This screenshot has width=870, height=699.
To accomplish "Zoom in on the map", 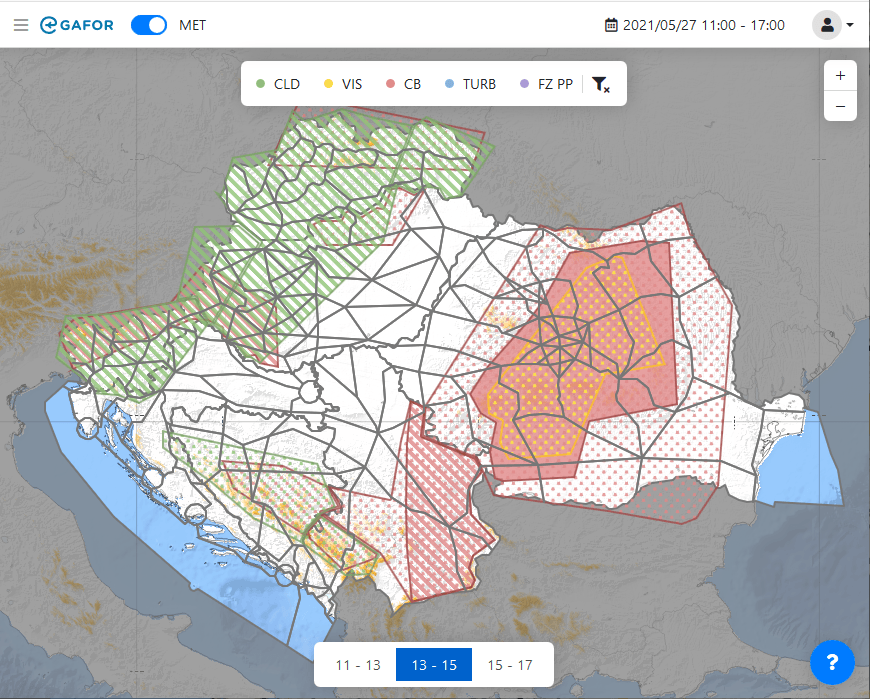I will (840, 75).
